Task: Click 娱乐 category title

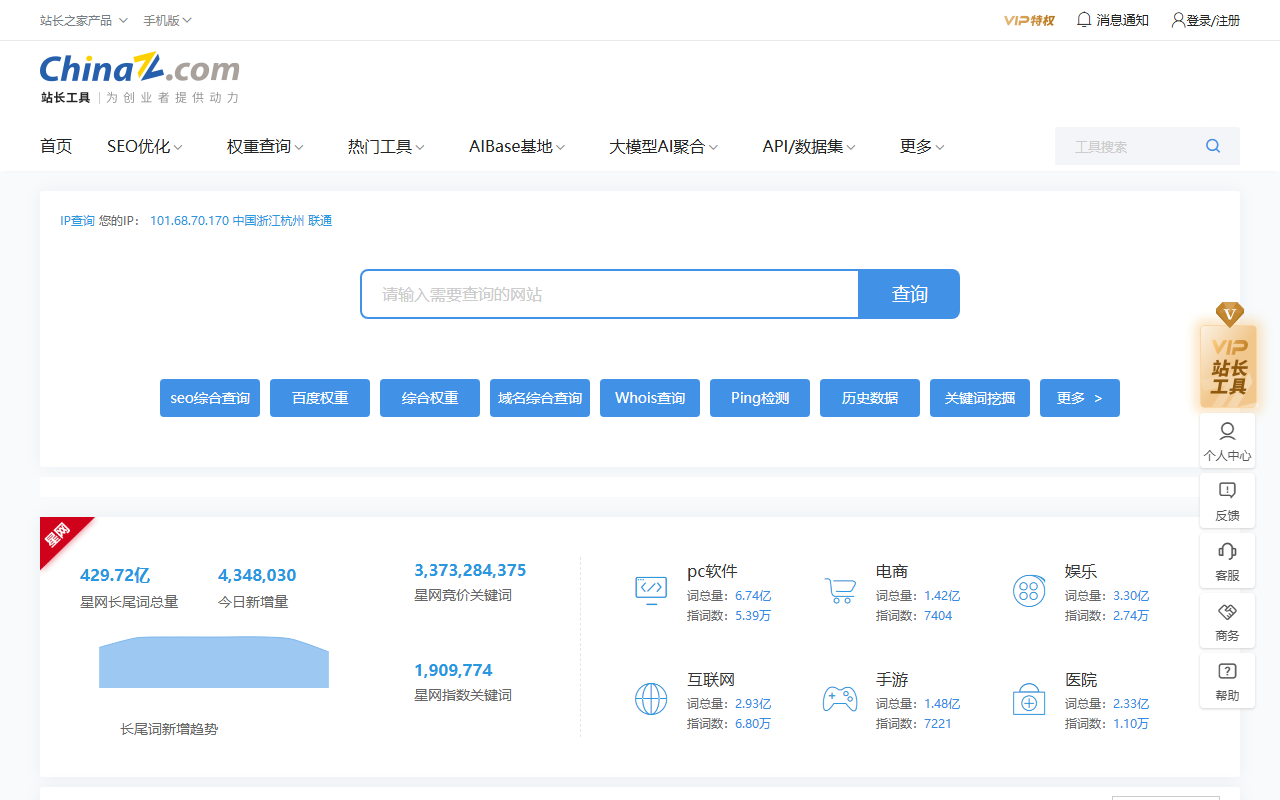Action: tap(1081, 572)
